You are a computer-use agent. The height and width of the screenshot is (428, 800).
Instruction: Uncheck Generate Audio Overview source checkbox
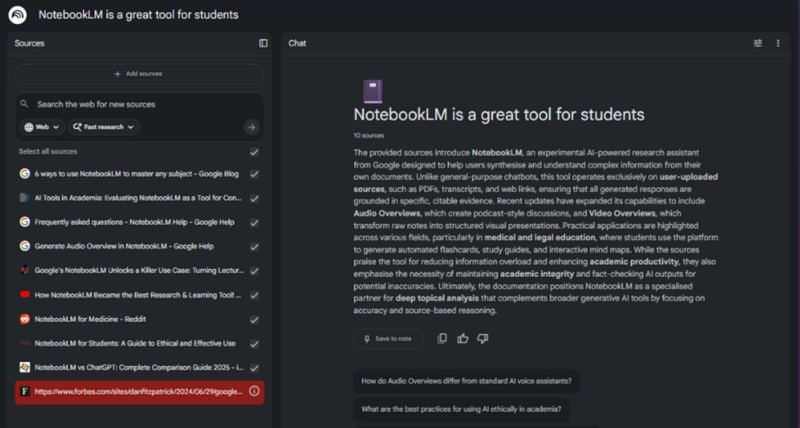(254, 246)
